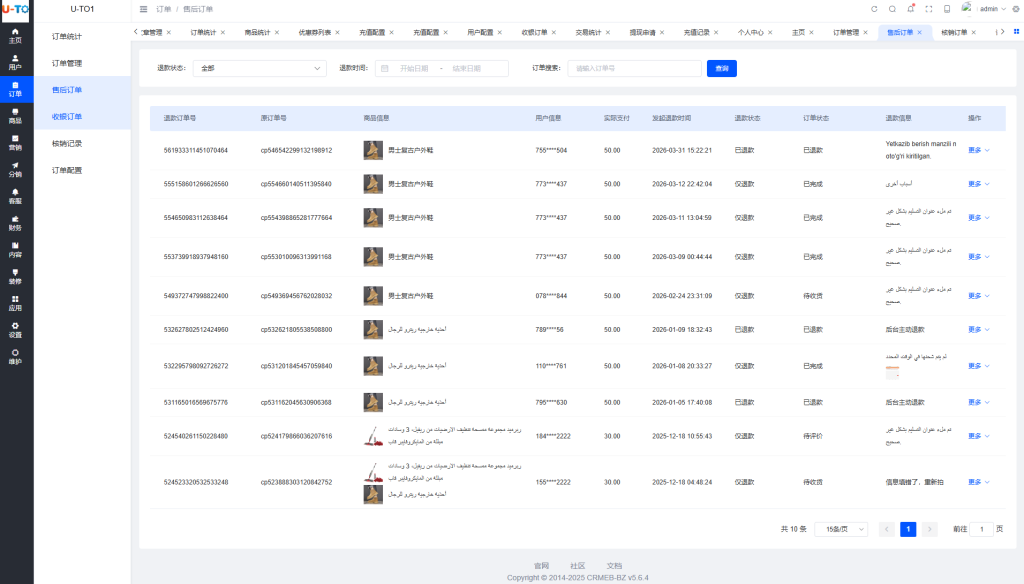Switch to the 交易统计 tab
Viewport: 1024px width, 584px height.
(x=588, y=33)
